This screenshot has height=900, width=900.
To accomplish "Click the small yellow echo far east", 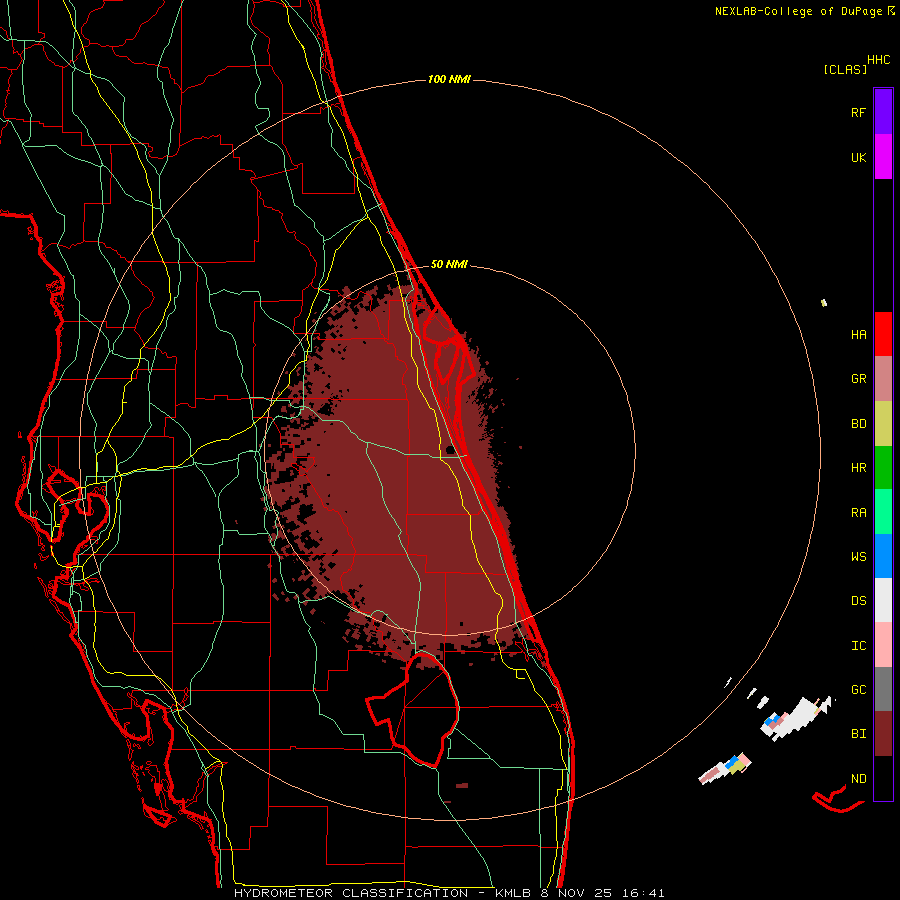I will 824,302.
